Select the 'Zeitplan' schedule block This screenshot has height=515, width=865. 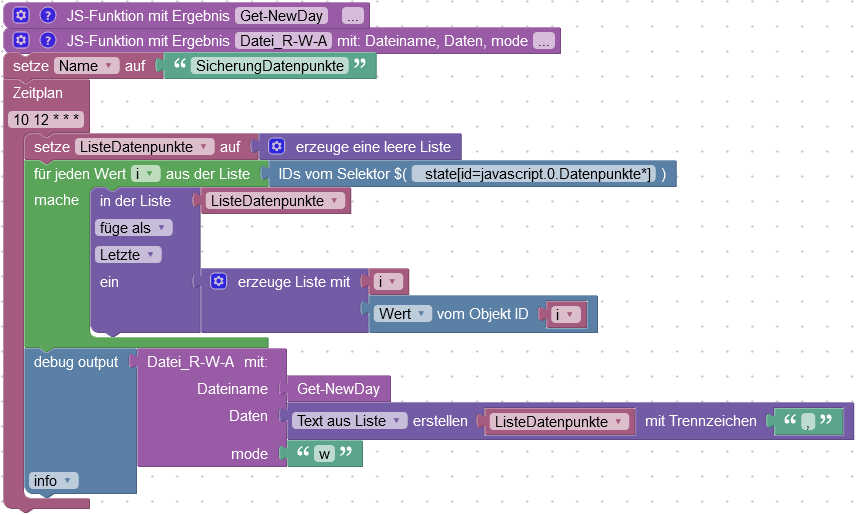coord(38,93)
